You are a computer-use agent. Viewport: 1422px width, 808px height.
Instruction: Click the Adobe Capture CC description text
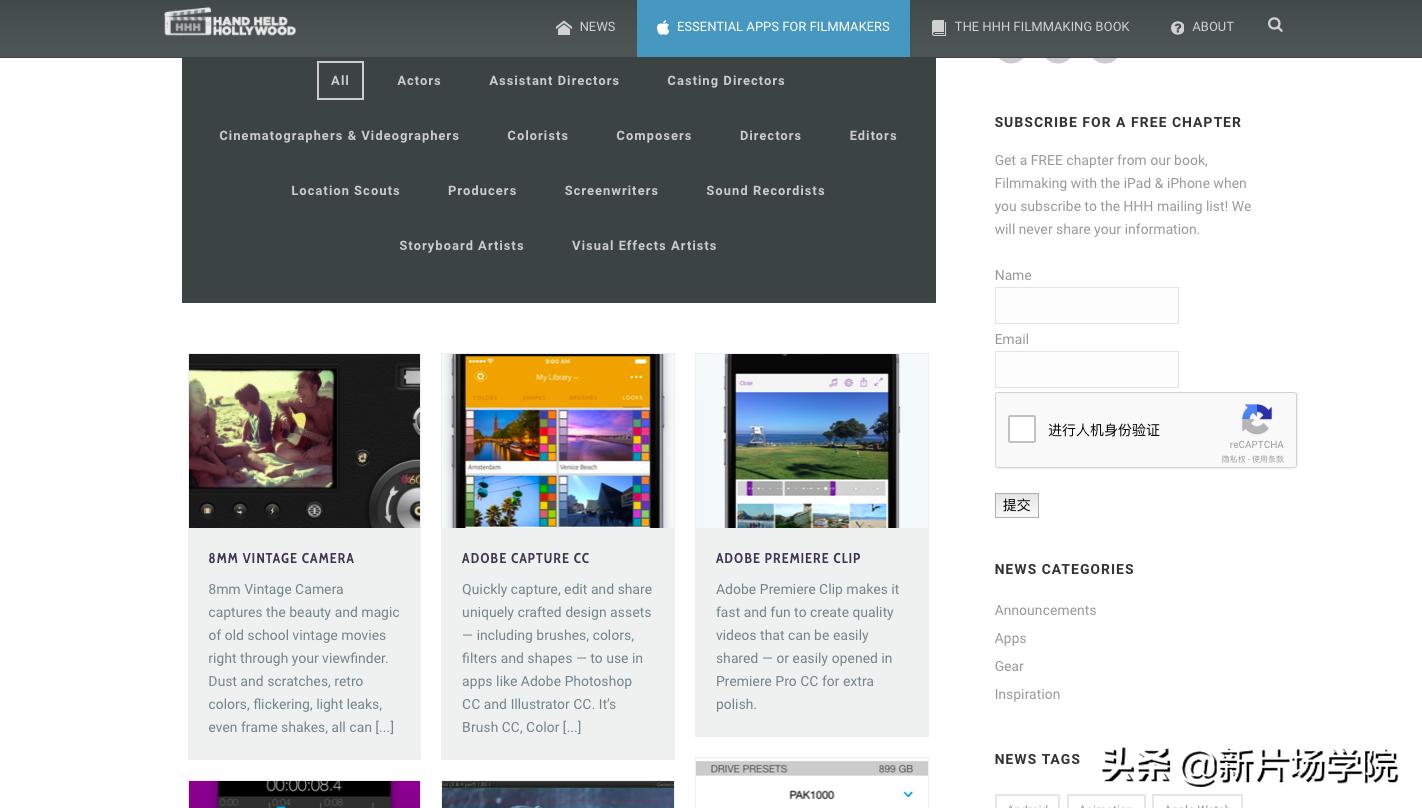tap(557, 658)
